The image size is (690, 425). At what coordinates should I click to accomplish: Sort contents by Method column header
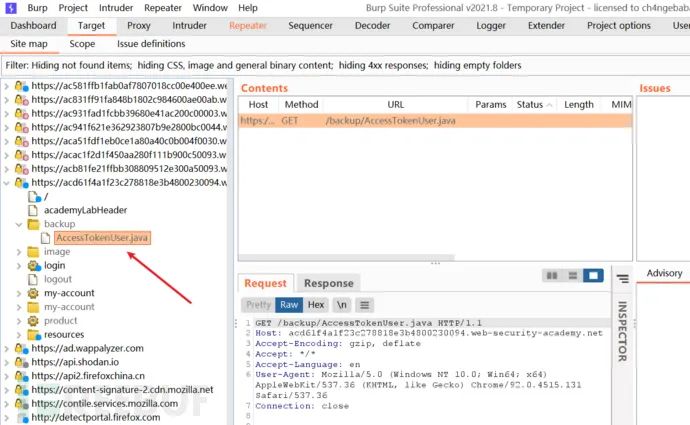[x=301, y=105]
